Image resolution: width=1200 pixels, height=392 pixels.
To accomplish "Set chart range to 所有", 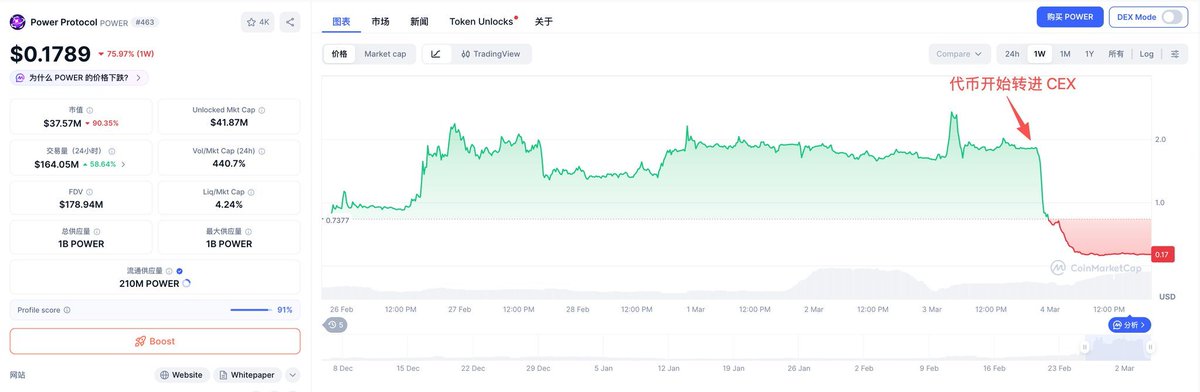I will coord(1116,54).
